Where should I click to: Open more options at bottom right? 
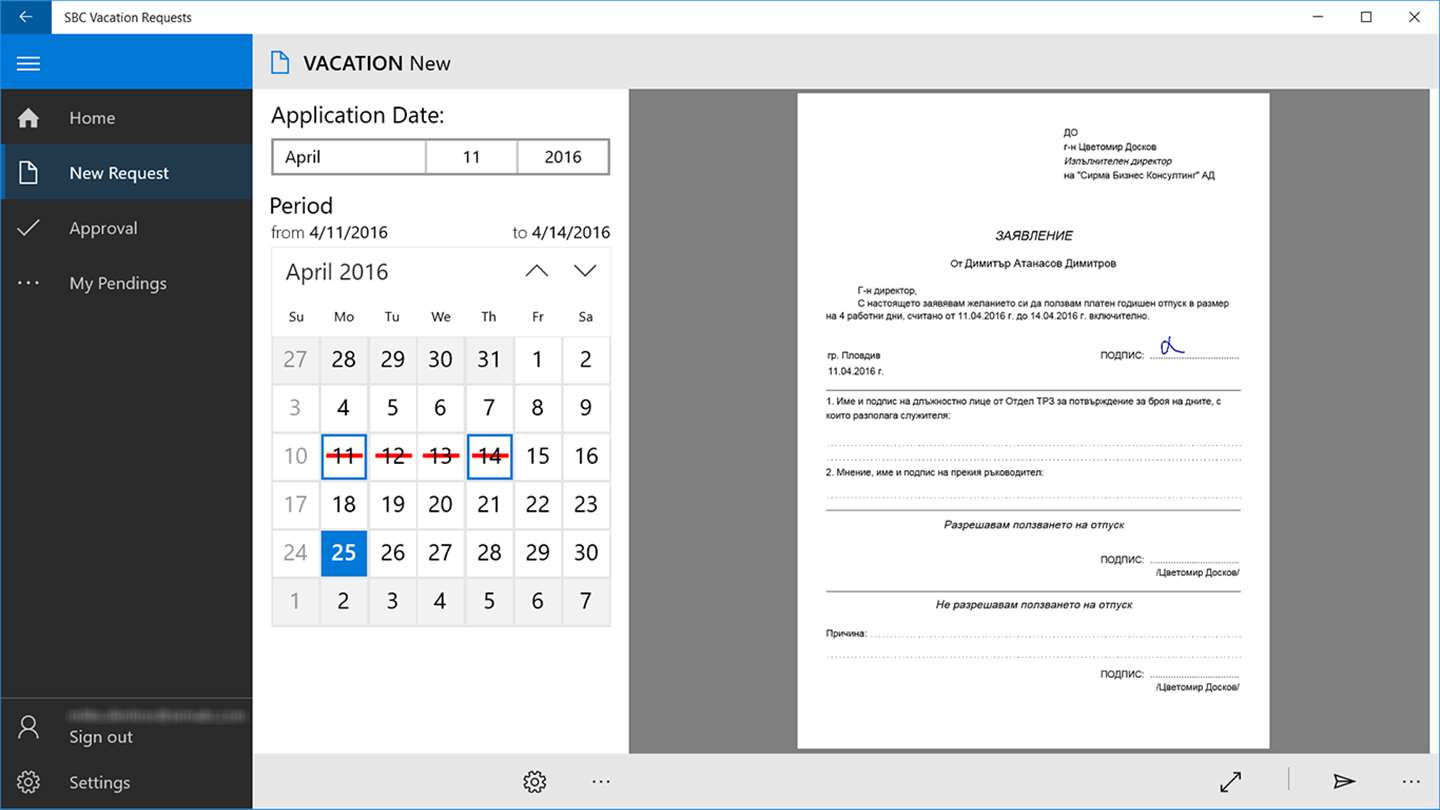(x=1411, y=782)
